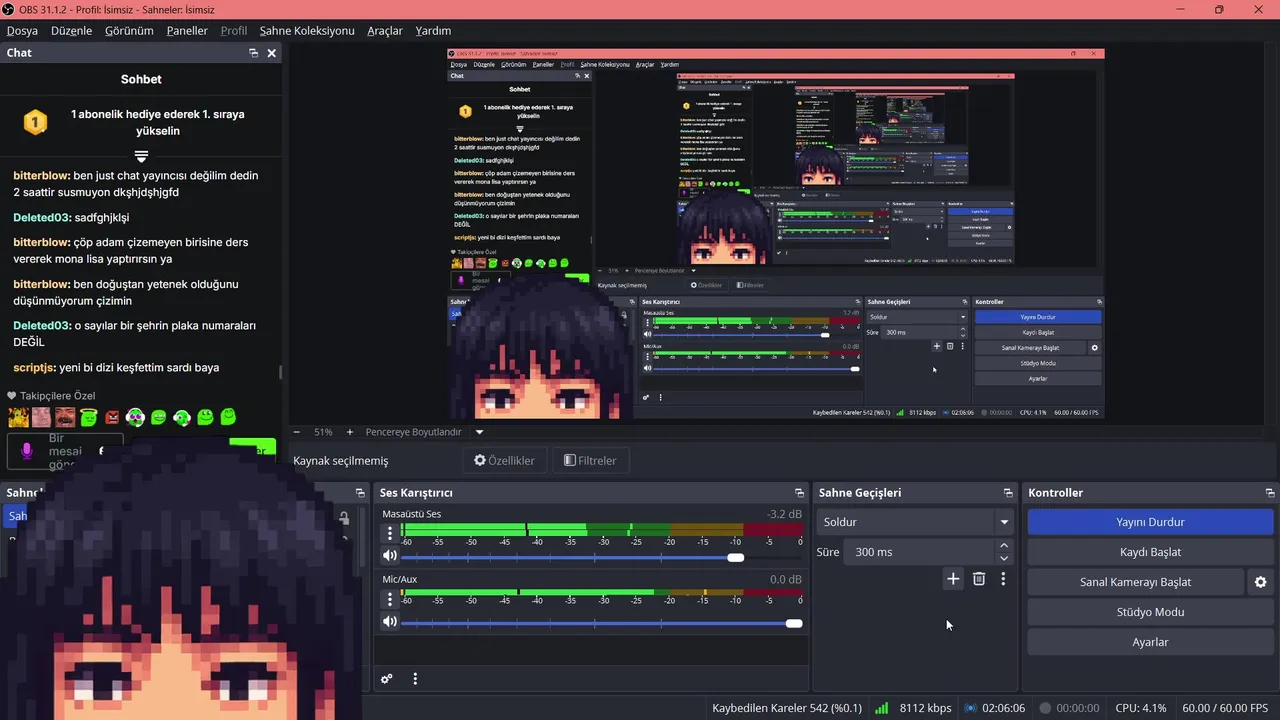Zoom out the preview with the minus icon

296,432
